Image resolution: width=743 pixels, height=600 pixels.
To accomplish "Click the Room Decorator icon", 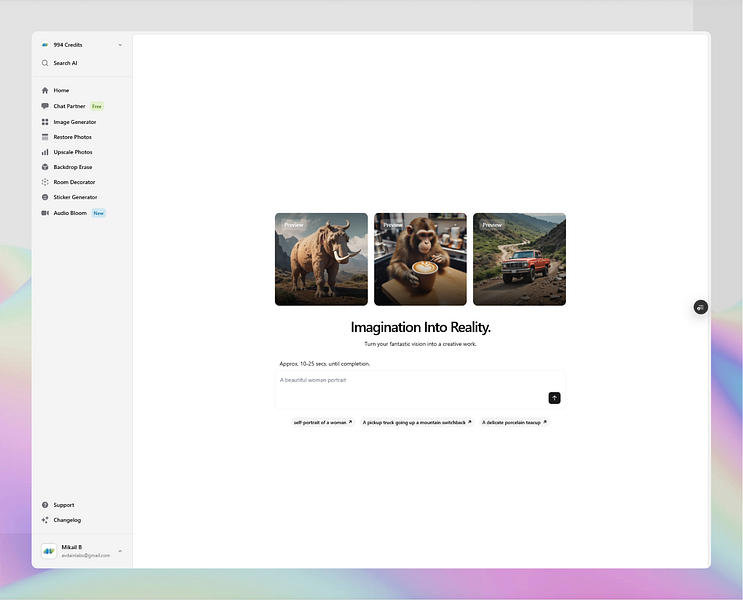I will click(45, 182).
